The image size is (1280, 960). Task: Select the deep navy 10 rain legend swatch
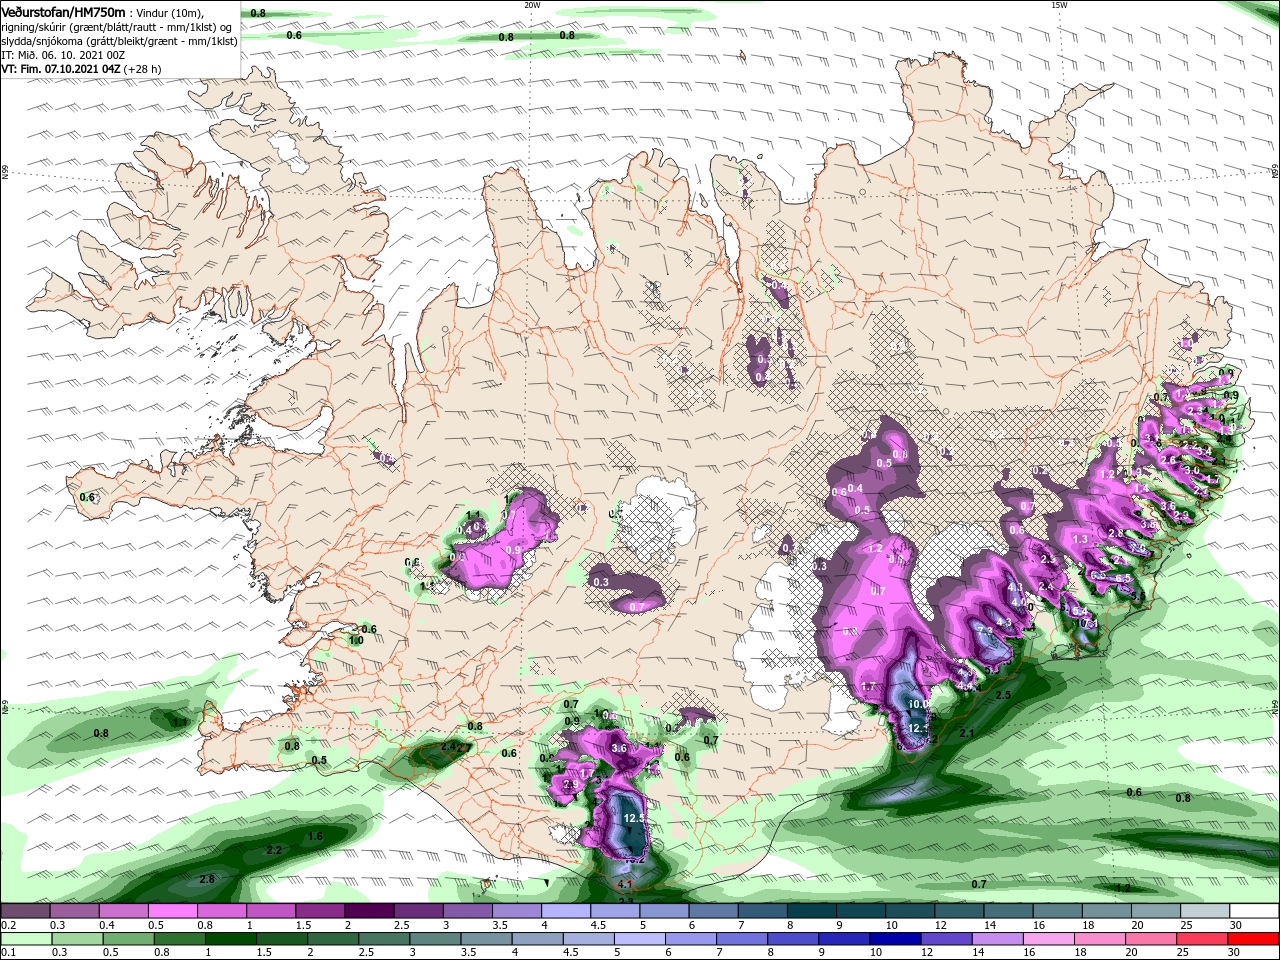(x=896, y=939)
